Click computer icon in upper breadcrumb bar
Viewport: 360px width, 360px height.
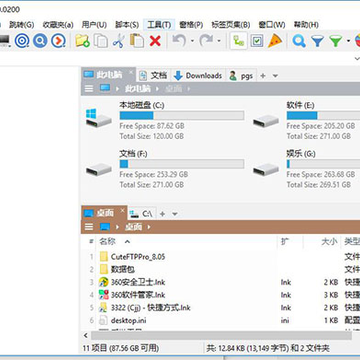click(x=105, y=88)
